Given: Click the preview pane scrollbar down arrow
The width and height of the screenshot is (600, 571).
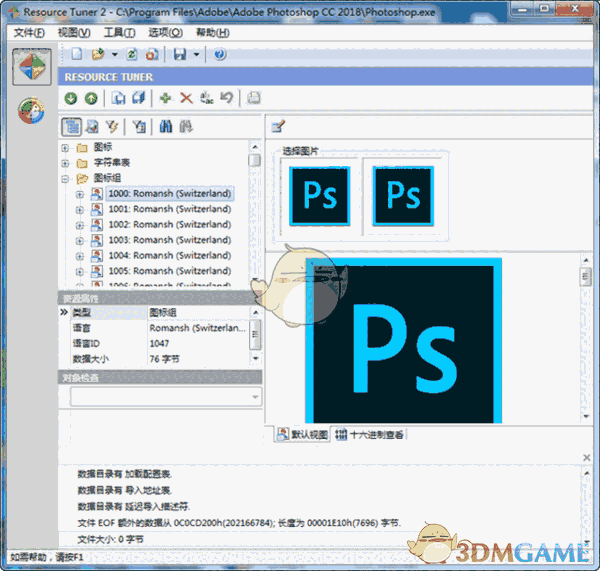Looking at the screenshot, I should (x=586, y=416).
